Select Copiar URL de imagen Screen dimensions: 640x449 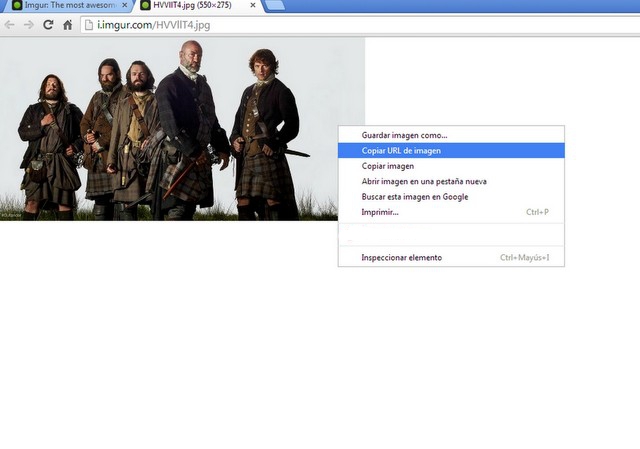click(x=451, y=151)
